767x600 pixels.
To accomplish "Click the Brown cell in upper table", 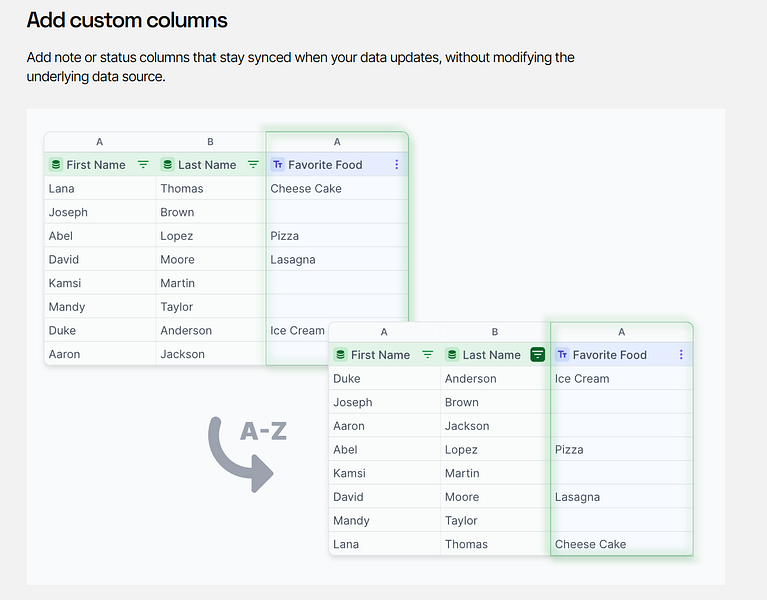I will 211,212.
